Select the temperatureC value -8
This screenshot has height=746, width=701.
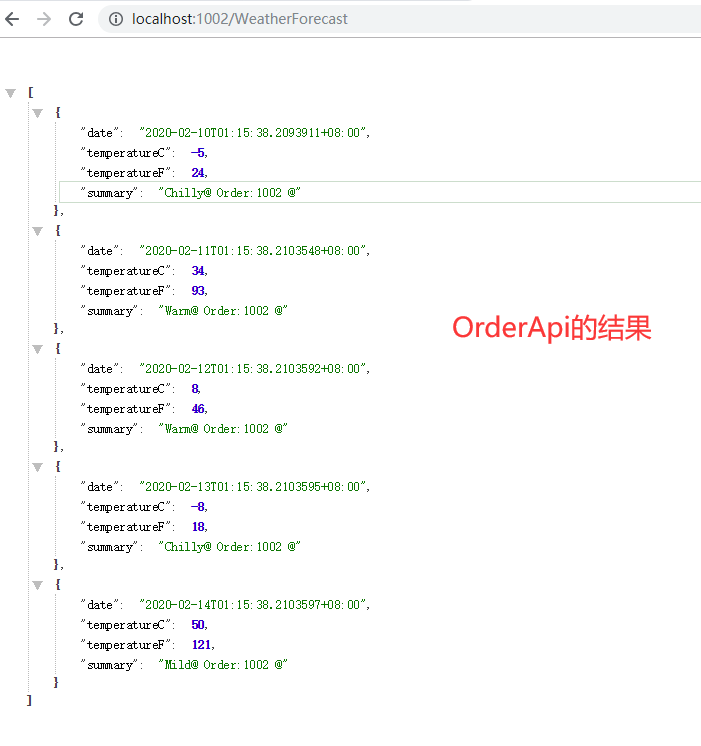198,507
